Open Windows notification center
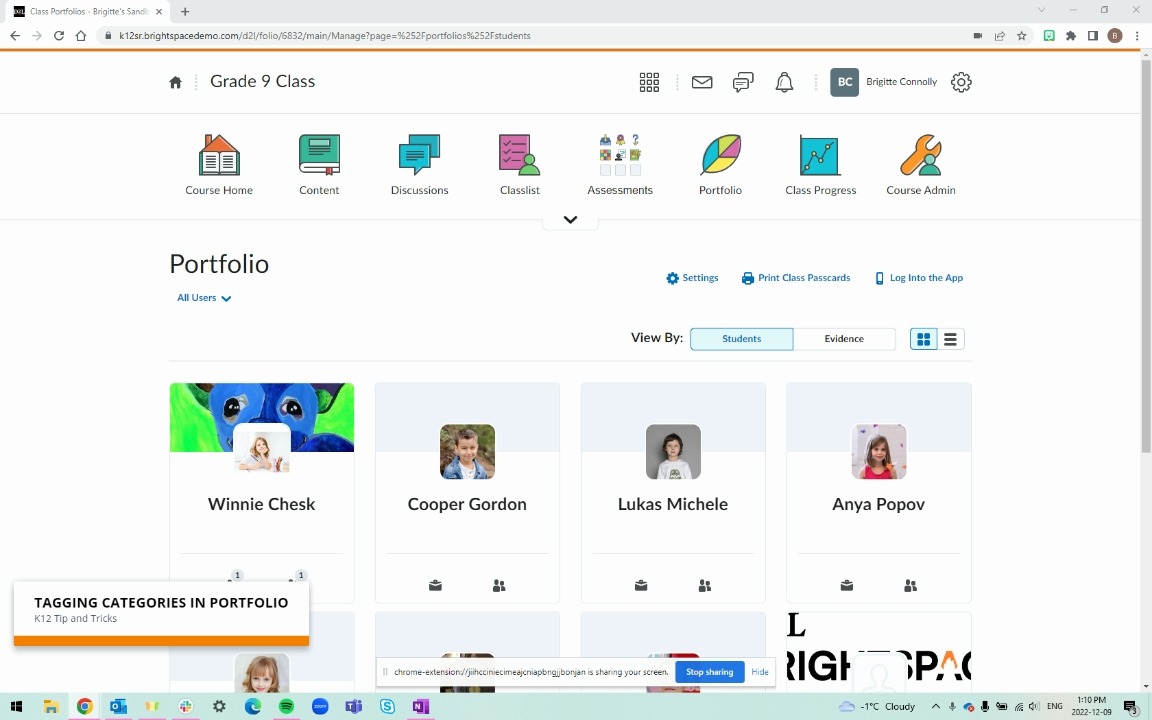The height and width of the screenshot is (720, 1152). tap(1131, 707)
